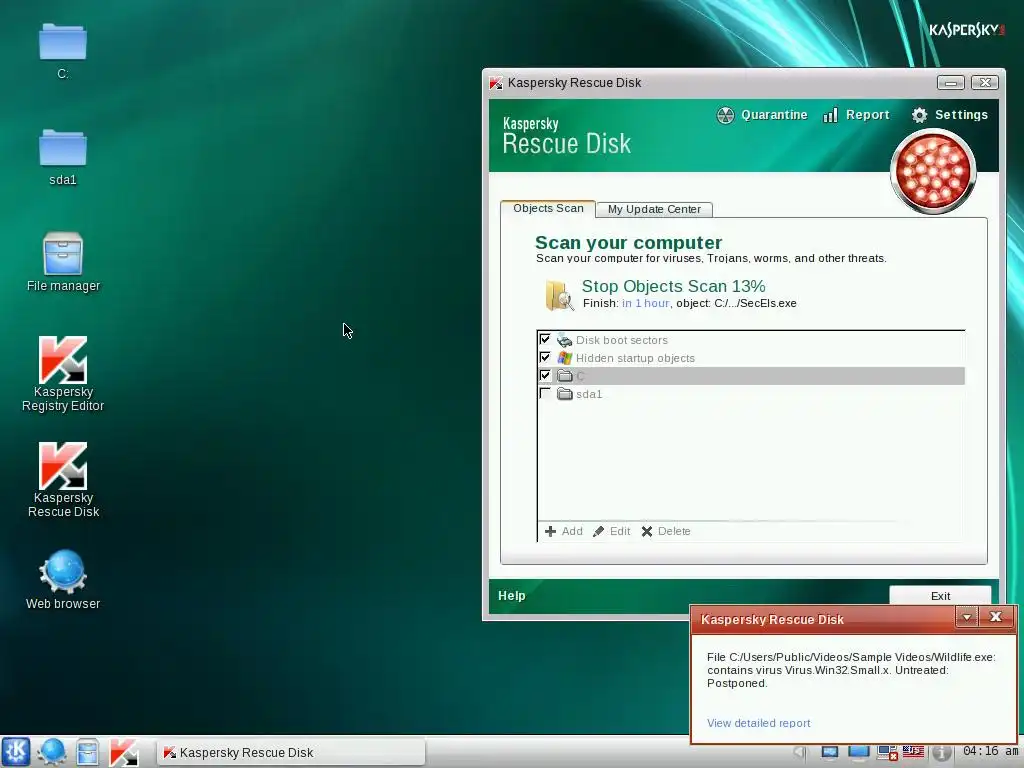Open the Report view
This screenshot has height=768, width=1024.
pyautogui.click(x=856, y=115)
